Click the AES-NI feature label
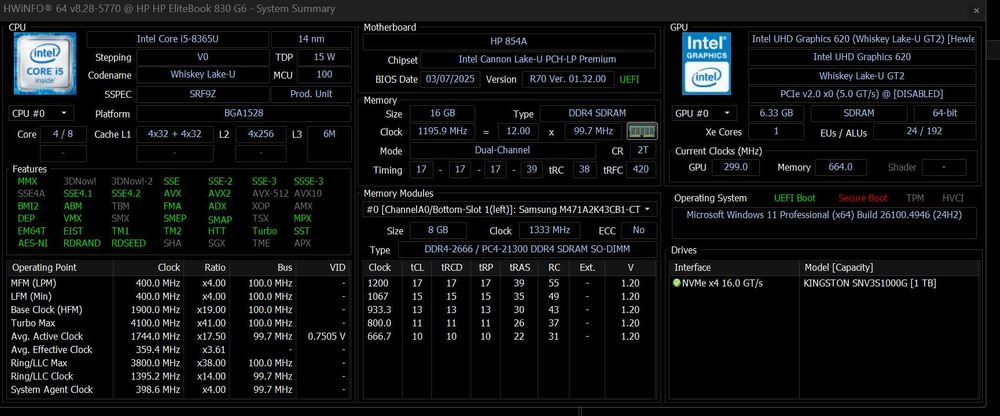 [x=32, y=243]
